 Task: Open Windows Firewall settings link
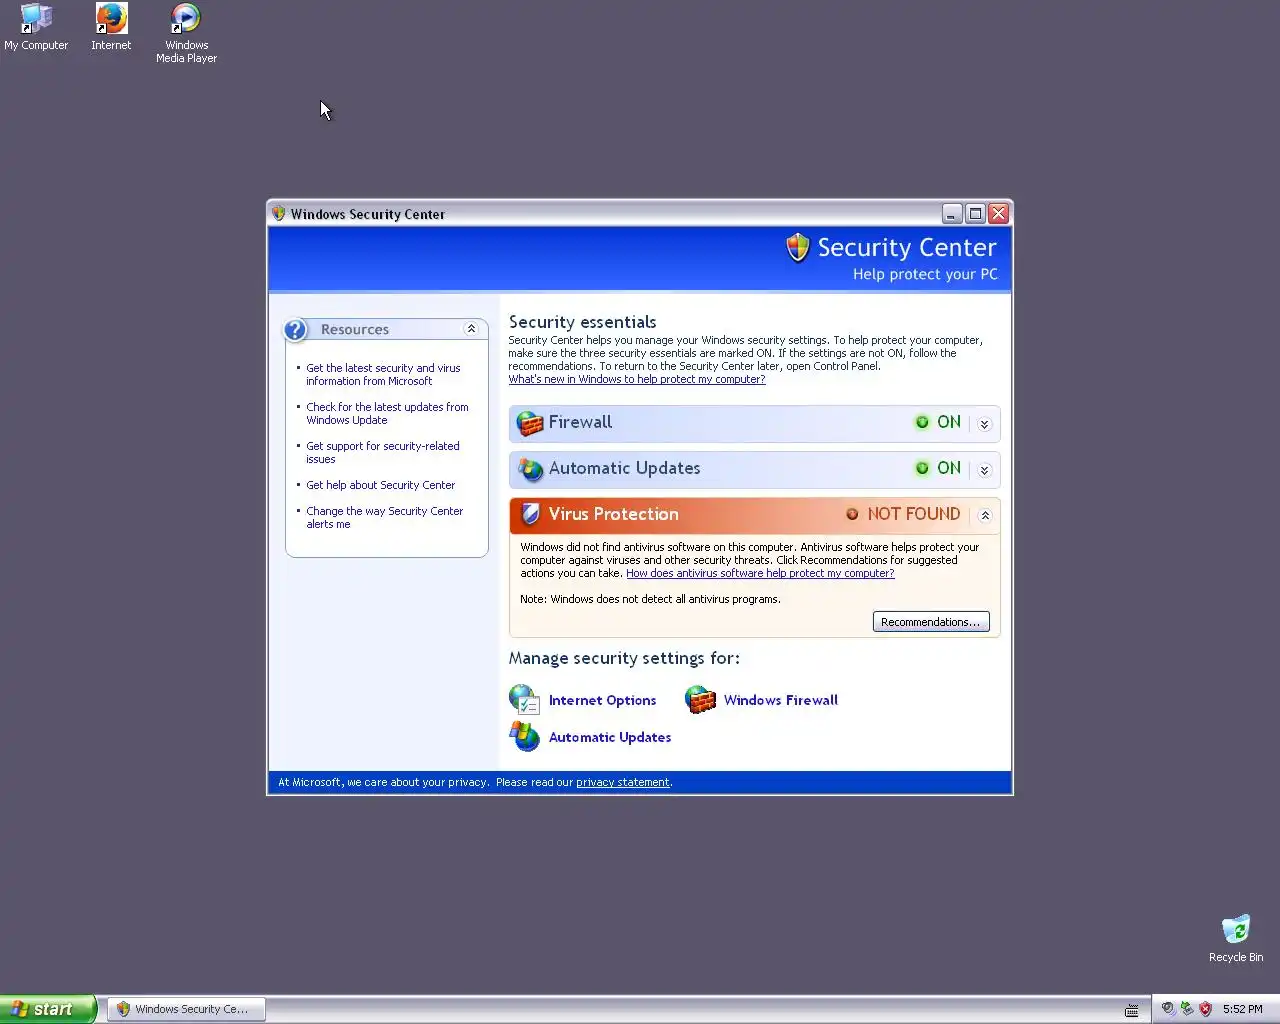[781, 700]
